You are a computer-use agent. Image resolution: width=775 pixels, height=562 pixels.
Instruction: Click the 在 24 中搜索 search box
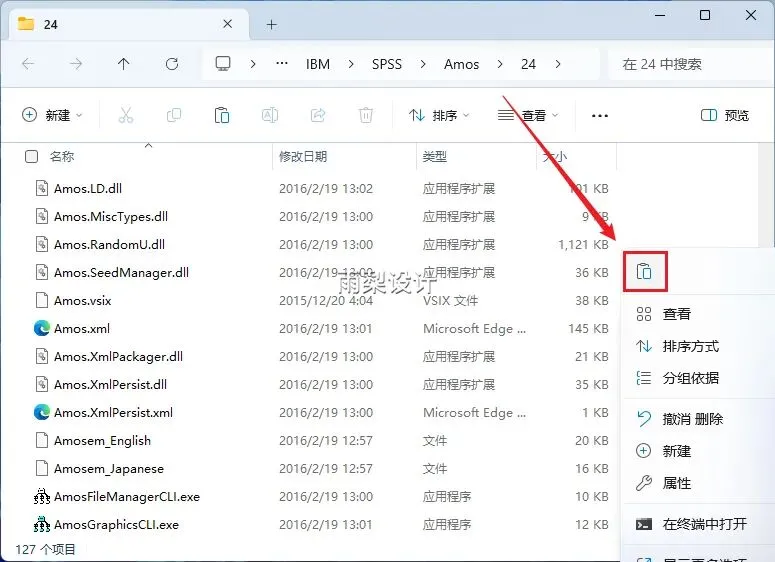(x=689, y=64)
